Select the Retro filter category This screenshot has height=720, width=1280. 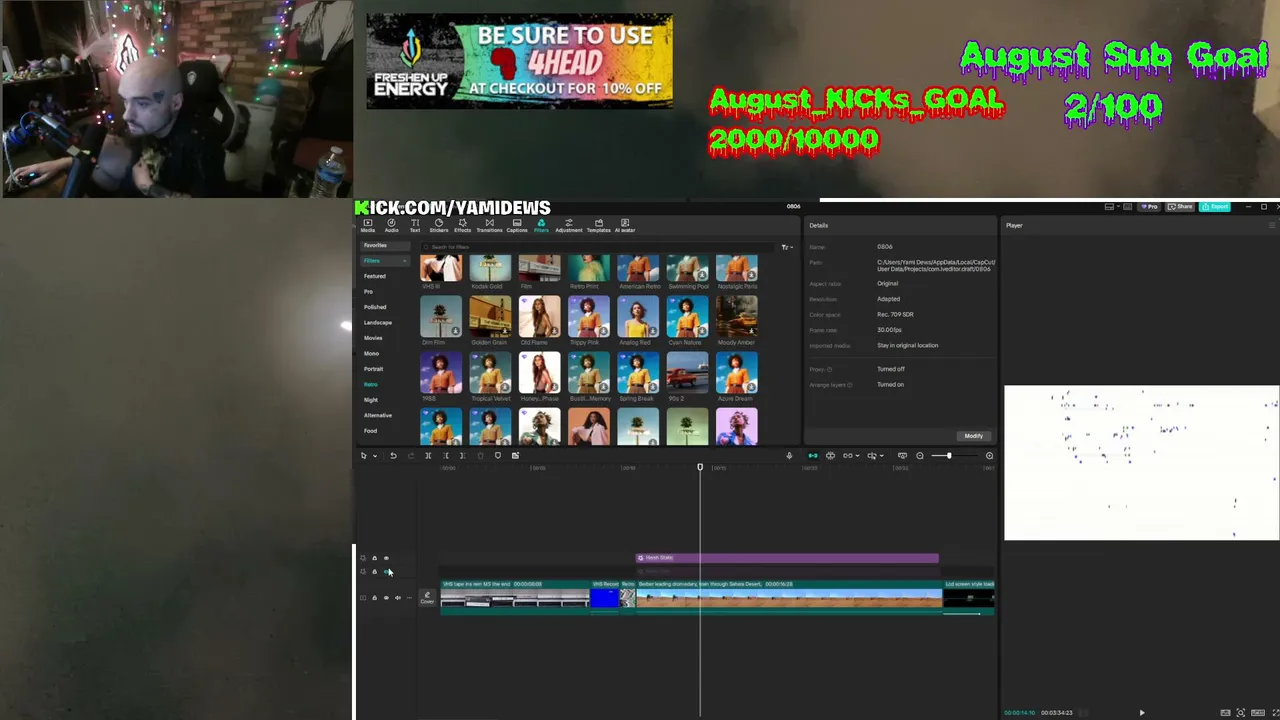[370, 385]
